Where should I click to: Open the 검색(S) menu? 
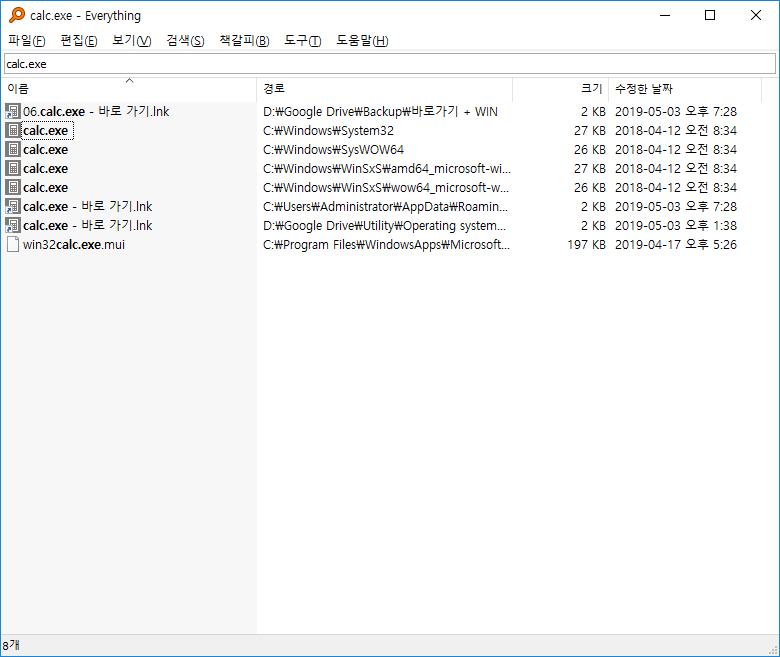(185, 41)
